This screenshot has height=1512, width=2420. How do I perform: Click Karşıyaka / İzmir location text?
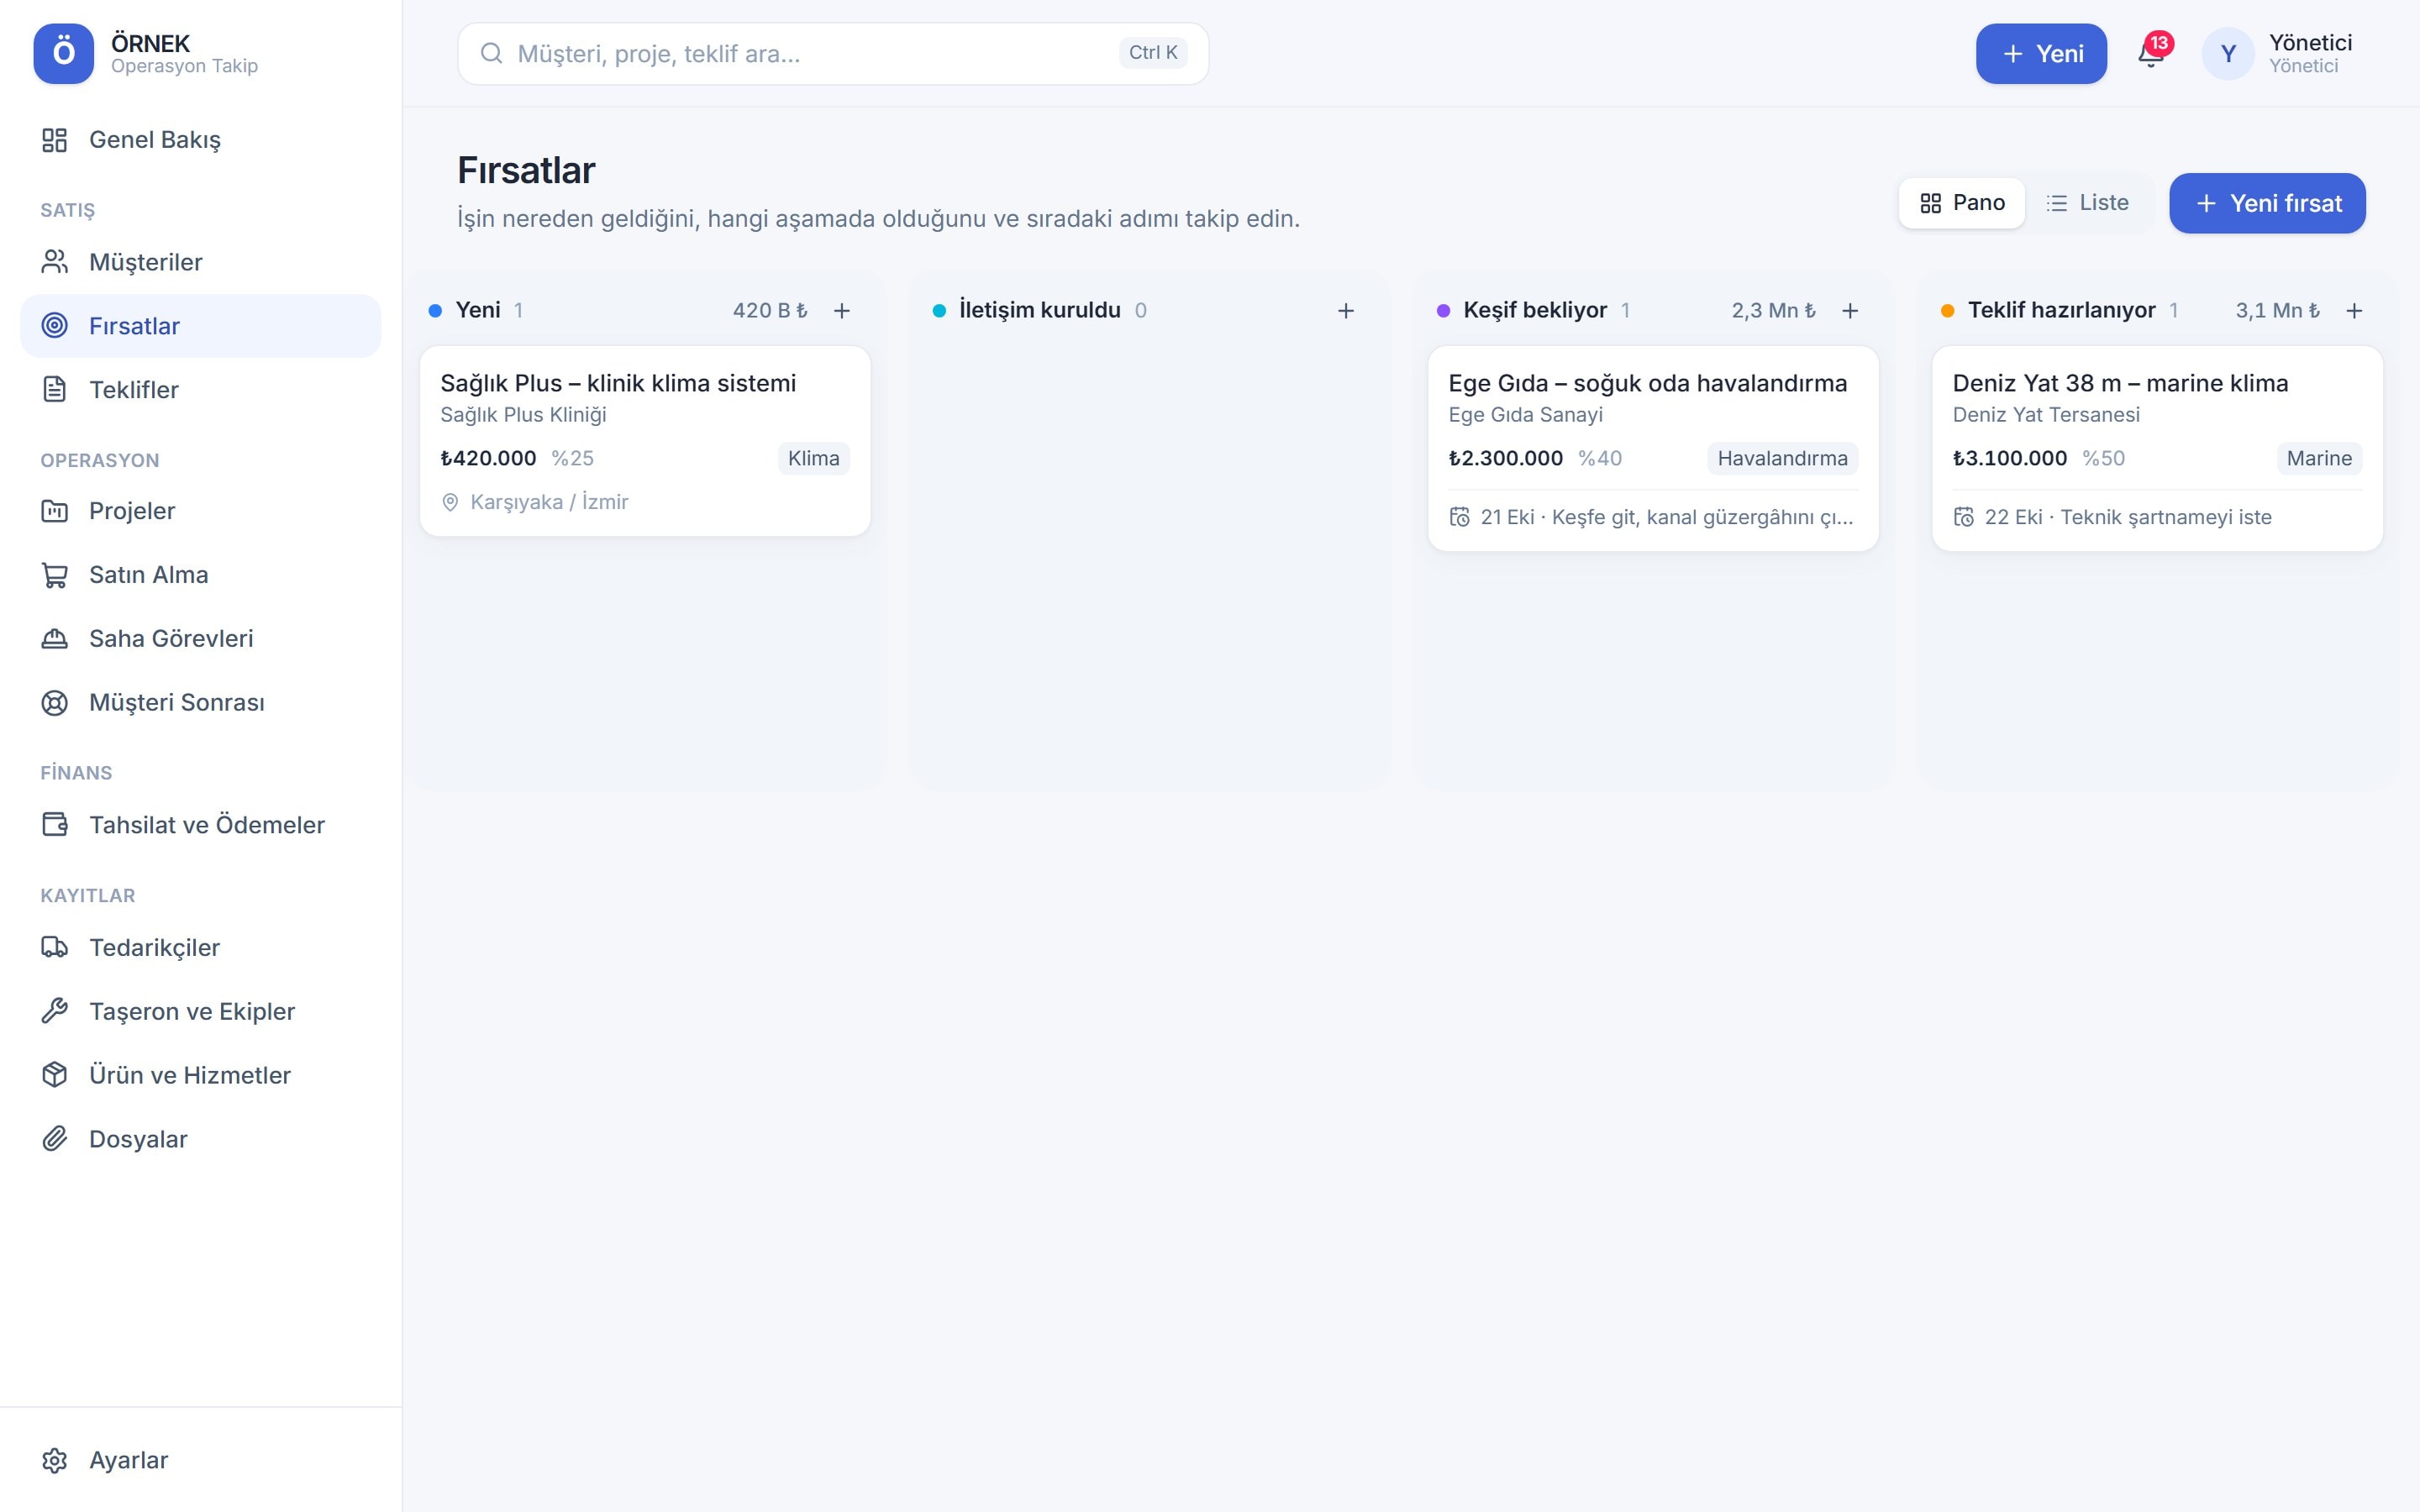549,502
